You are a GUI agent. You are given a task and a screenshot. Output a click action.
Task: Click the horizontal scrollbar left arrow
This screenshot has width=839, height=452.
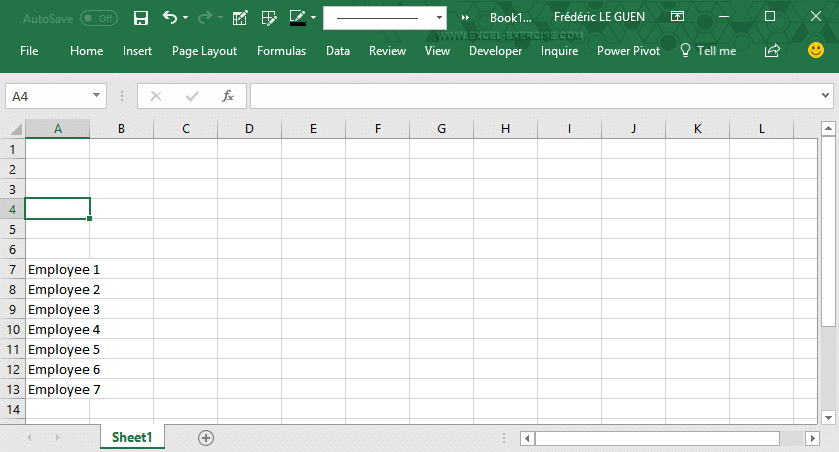coord(527,439)
